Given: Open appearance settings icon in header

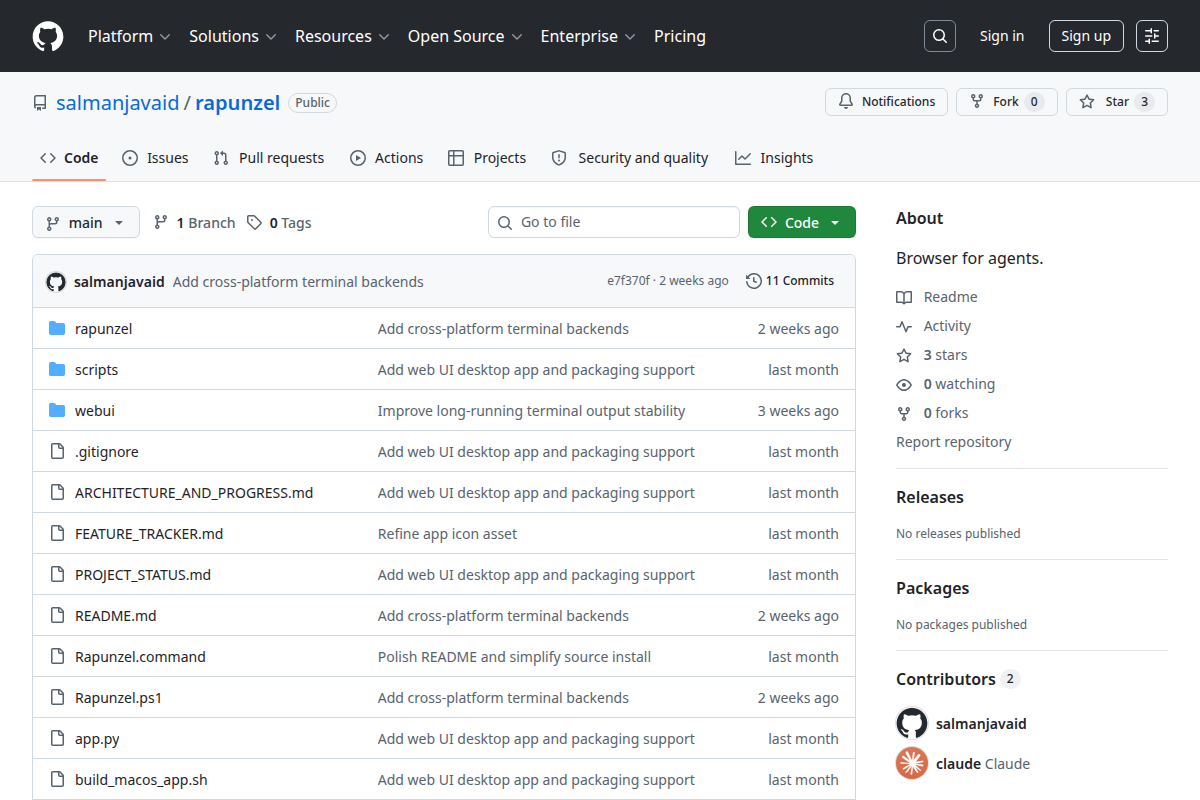Looking at the screenshot, I should click(1152, 36).
